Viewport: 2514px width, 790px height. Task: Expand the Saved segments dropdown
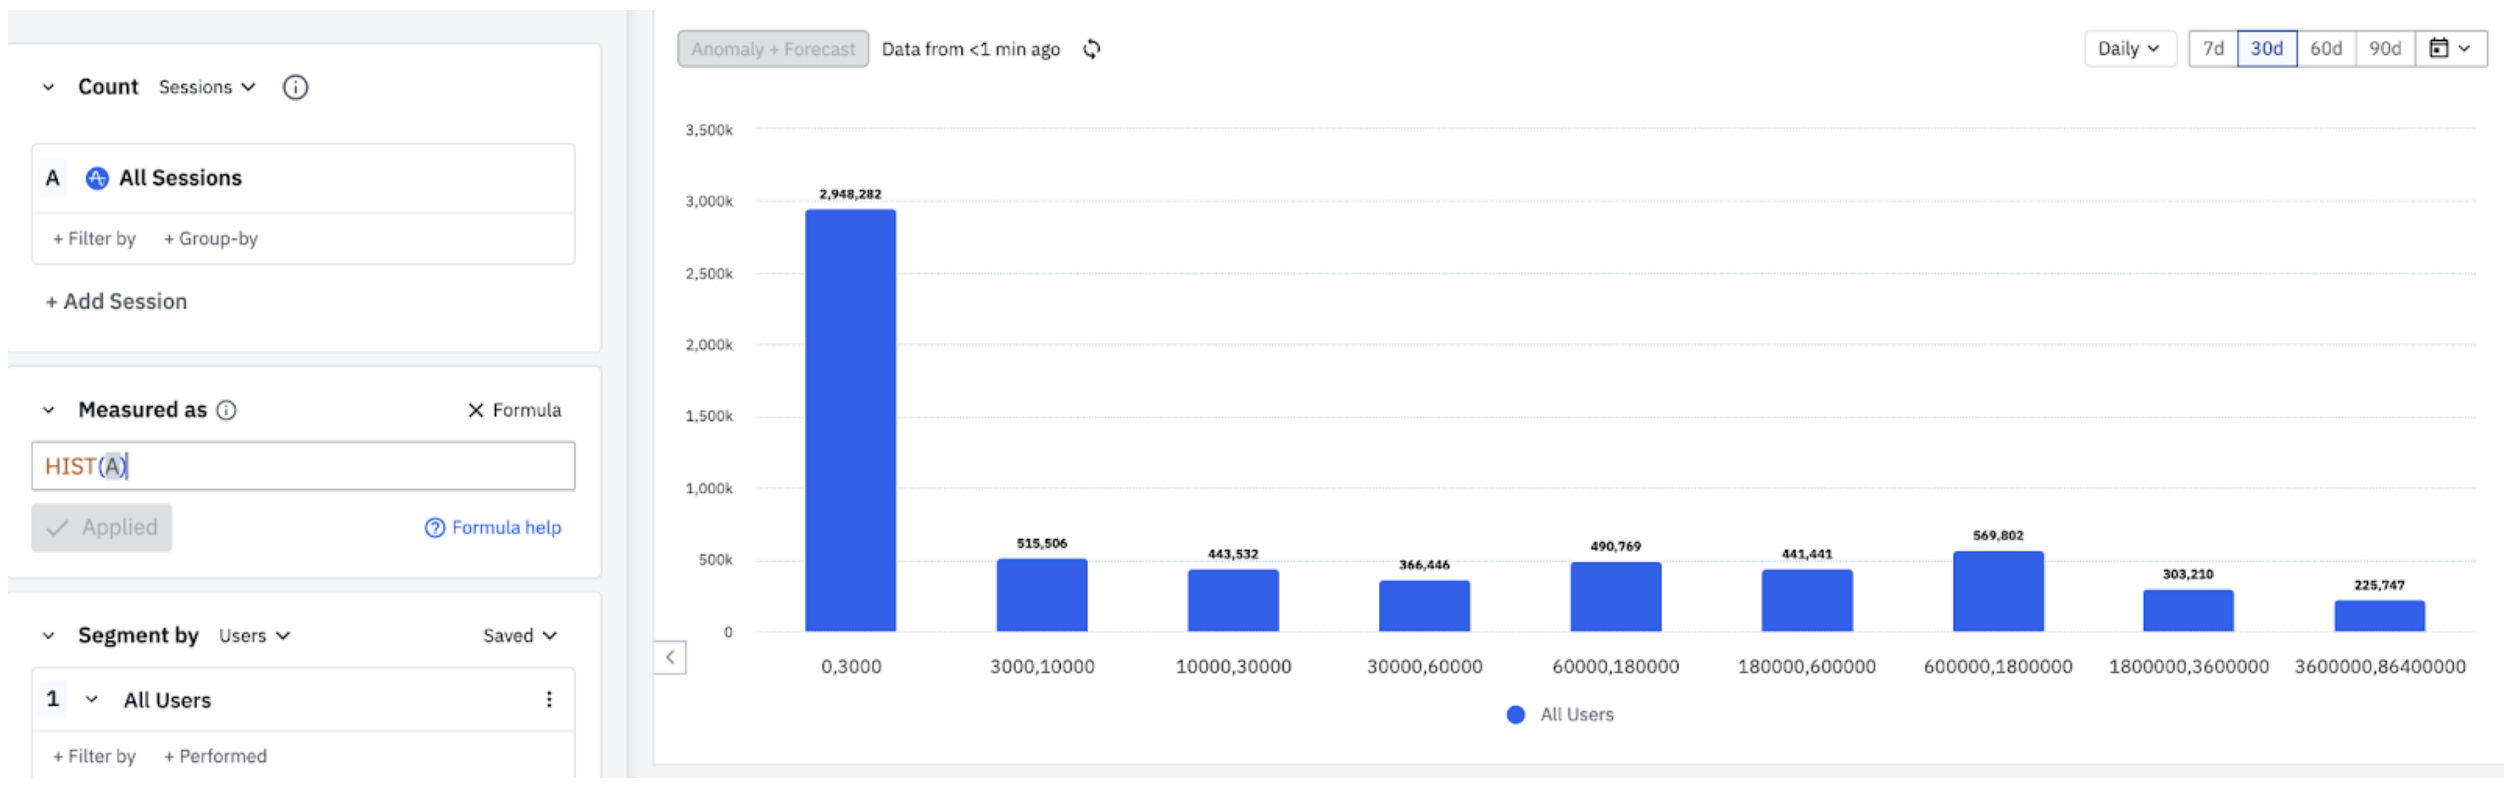(519, 636)
